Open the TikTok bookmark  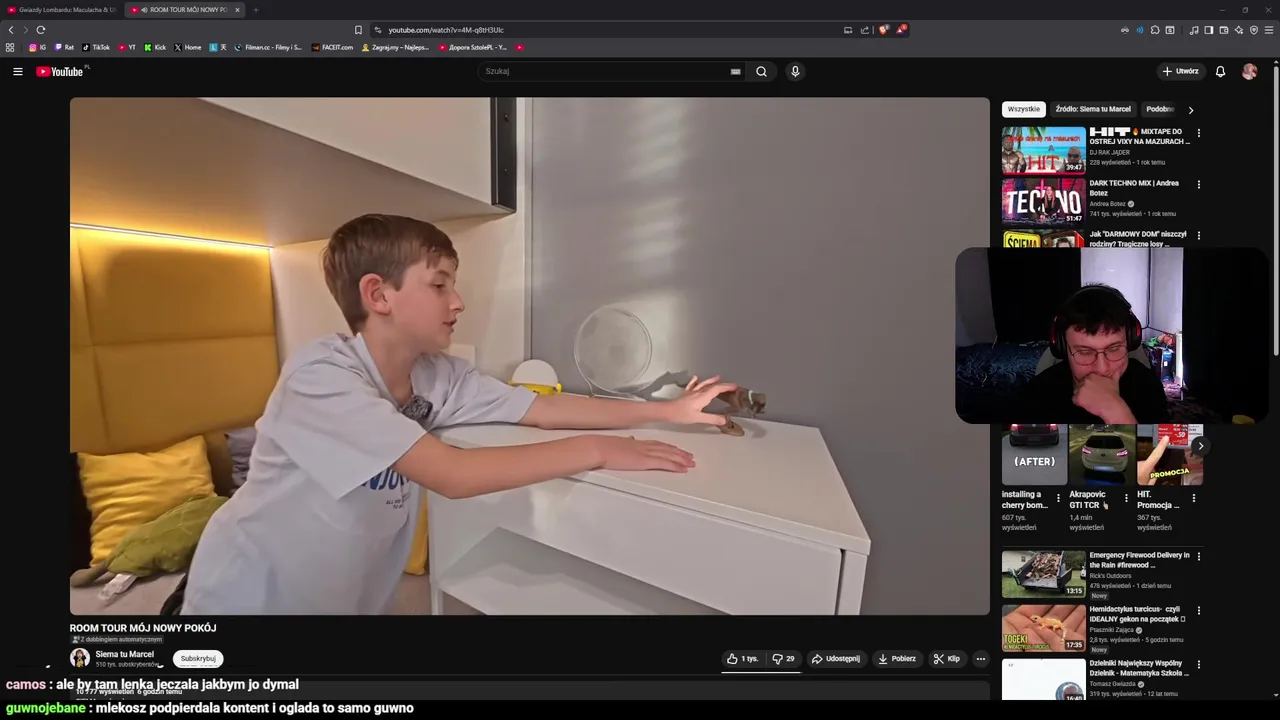pyautogui.click(x=96, y=47)
